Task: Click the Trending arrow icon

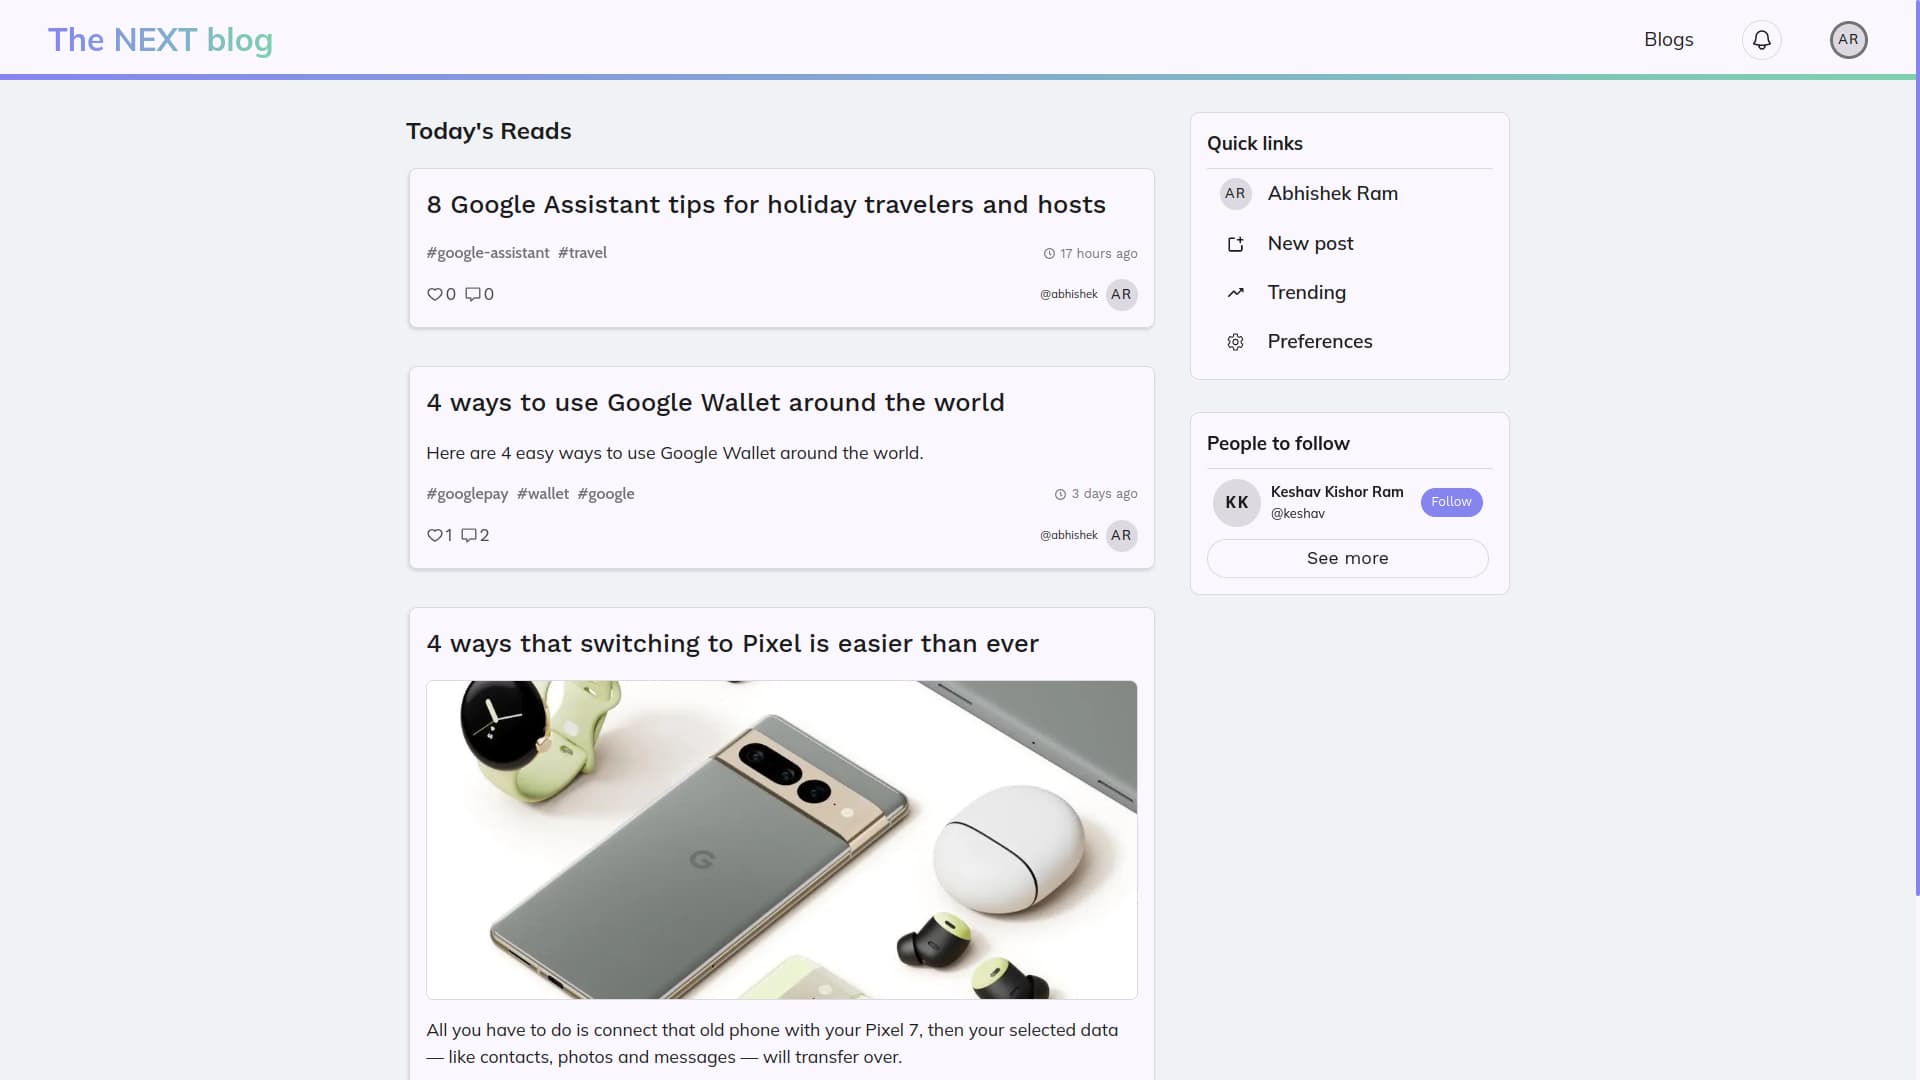Action: (1235, 293)
